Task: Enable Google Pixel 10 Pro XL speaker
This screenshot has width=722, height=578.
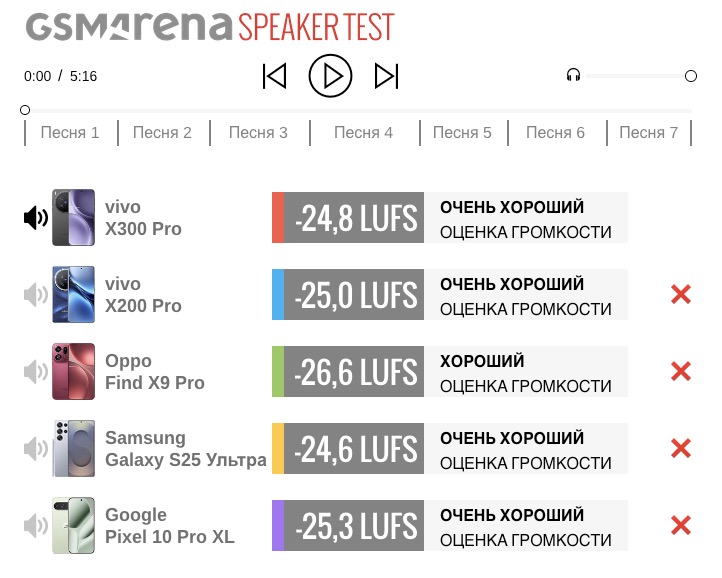Action: point(35,525)
